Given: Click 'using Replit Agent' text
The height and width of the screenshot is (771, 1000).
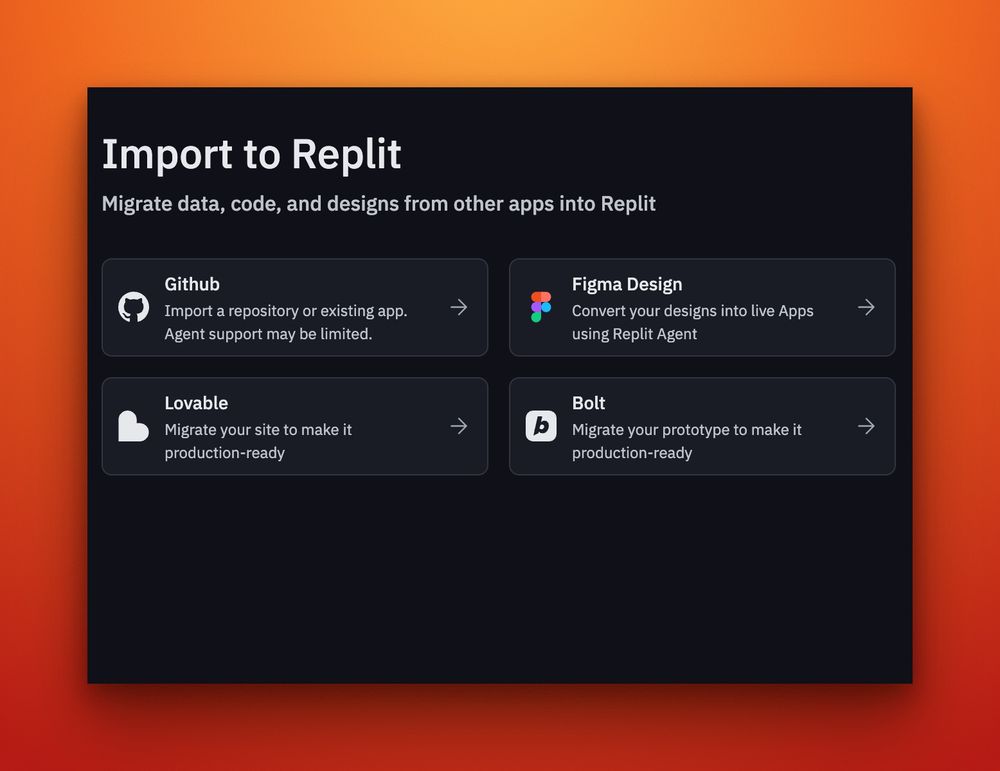Looking at the screenshot, I should tap(635, 334).
